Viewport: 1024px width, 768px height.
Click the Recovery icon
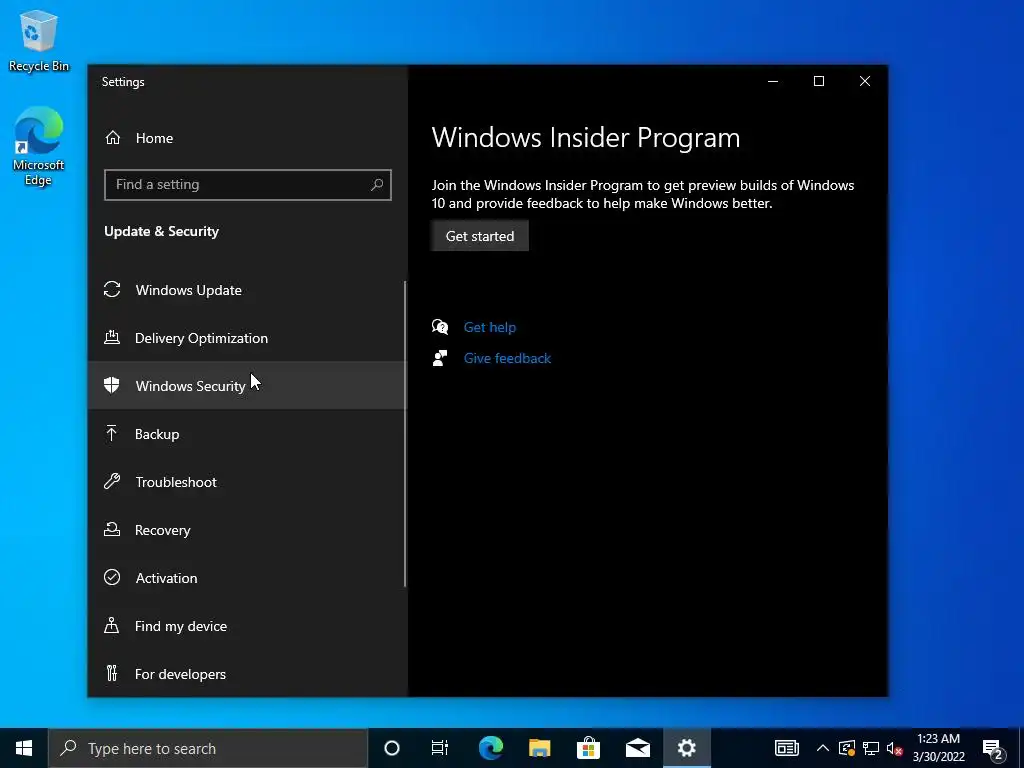point(112,529)
